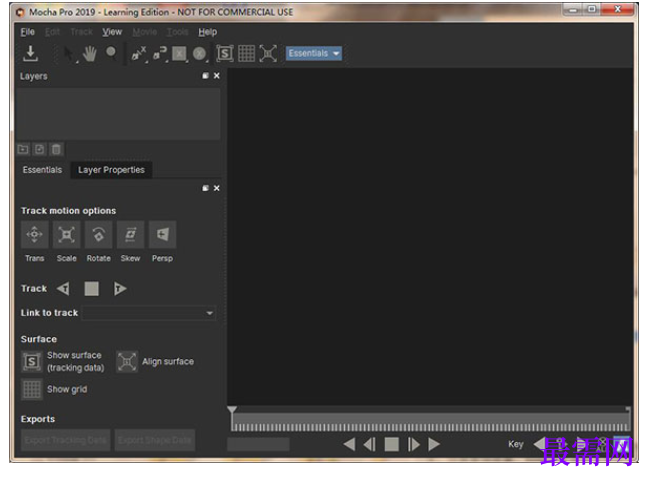Click Align surface icon in toolbar
This screenshot has height=483, width=652.
point(268,53)
